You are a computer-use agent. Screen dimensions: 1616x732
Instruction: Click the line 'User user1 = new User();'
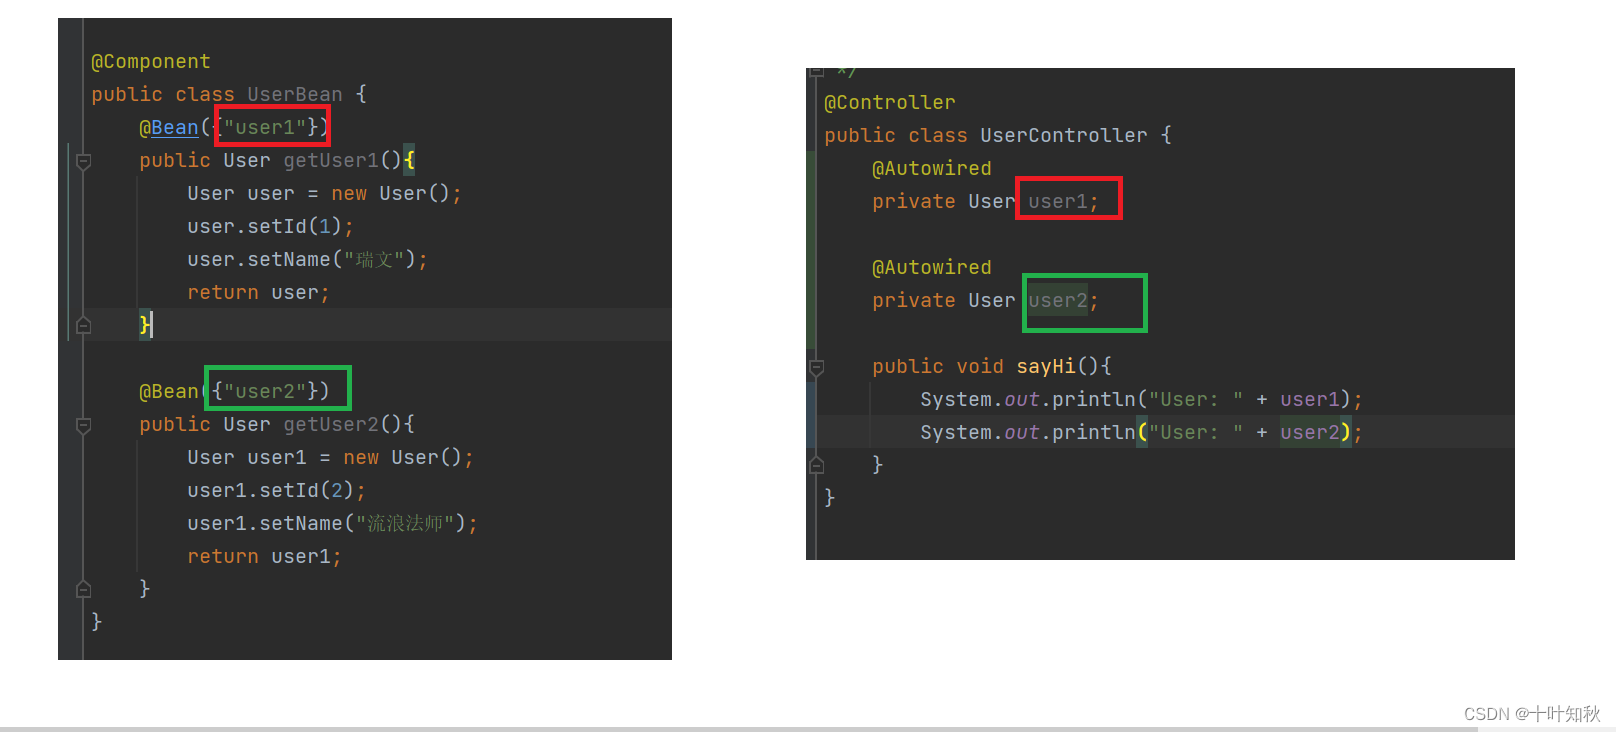330,458
